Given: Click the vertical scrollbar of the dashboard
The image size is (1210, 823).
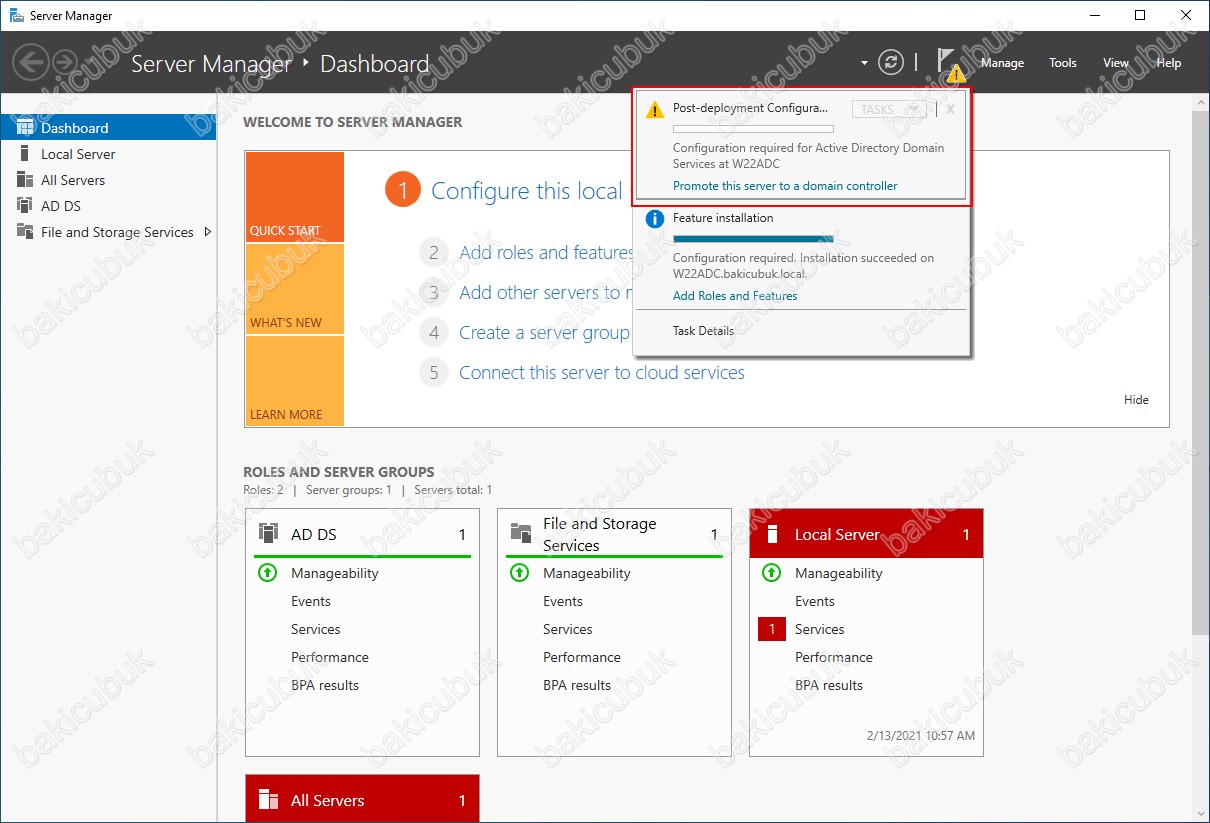Looking at the screenshot, I should coord(1201,372).
